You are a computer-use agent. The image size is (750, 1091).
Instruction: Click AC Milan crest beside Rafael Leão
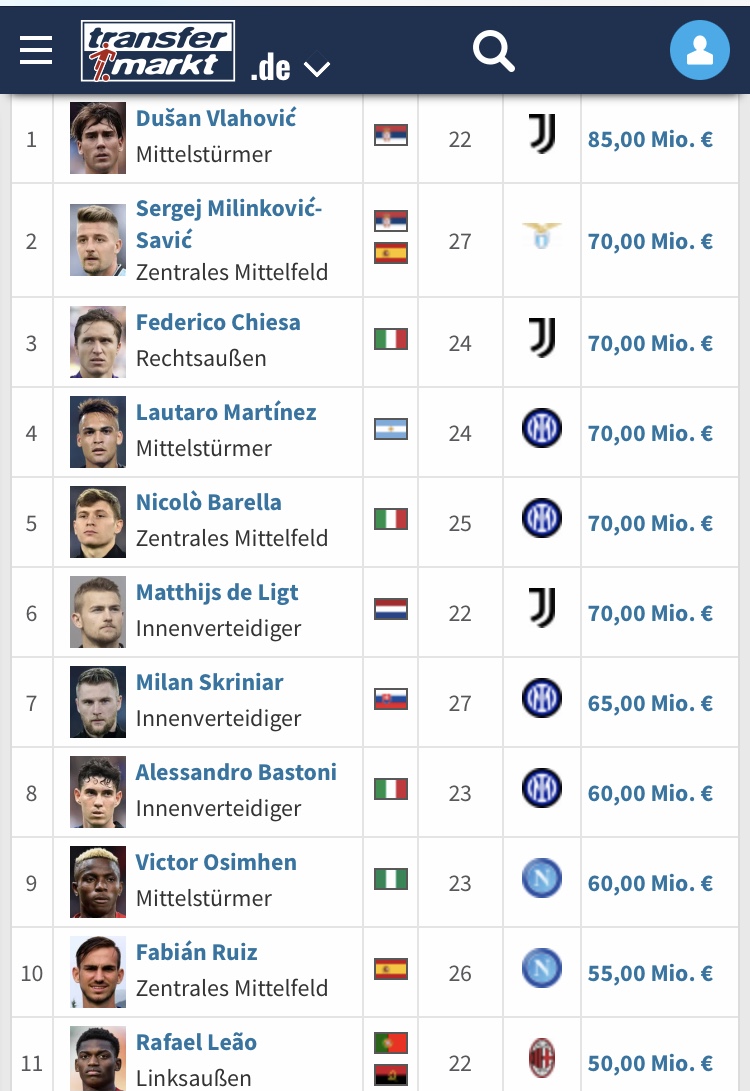click(x=542, y=1058)
